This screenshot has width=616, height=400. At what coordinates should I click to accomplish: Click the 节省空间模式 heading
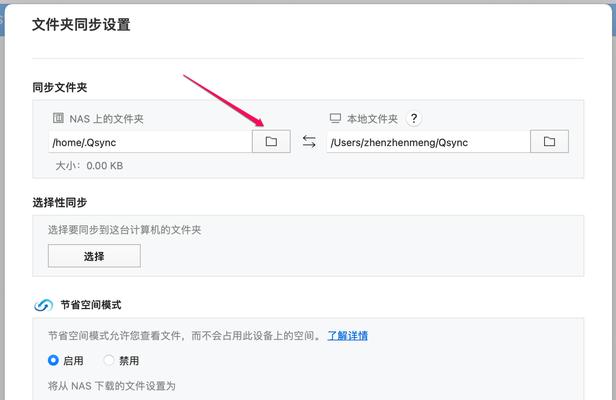pyautogui.click(x=91, y=305)
